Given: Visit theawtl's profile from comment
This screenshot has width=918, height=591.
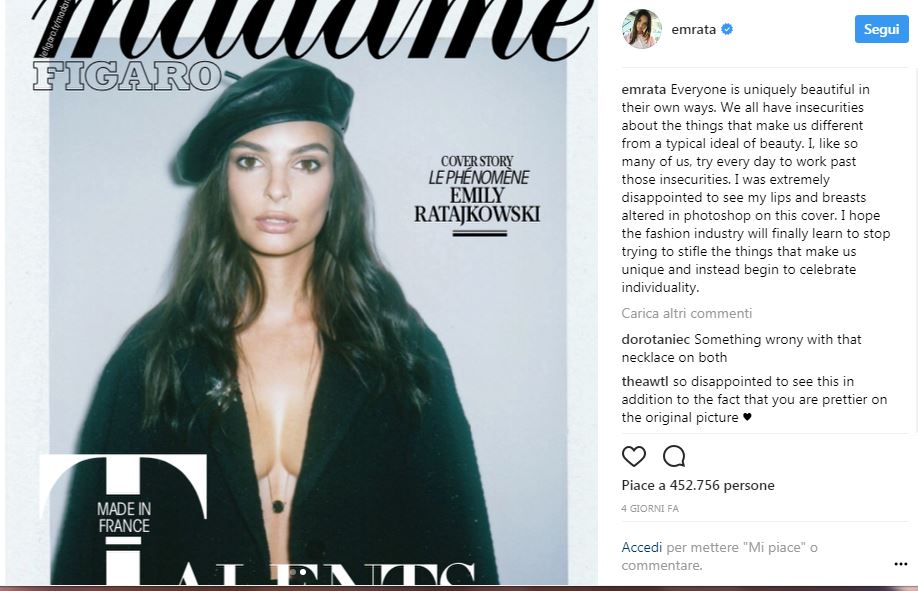Looking at the screenshot, I should (x=645, y=381).
